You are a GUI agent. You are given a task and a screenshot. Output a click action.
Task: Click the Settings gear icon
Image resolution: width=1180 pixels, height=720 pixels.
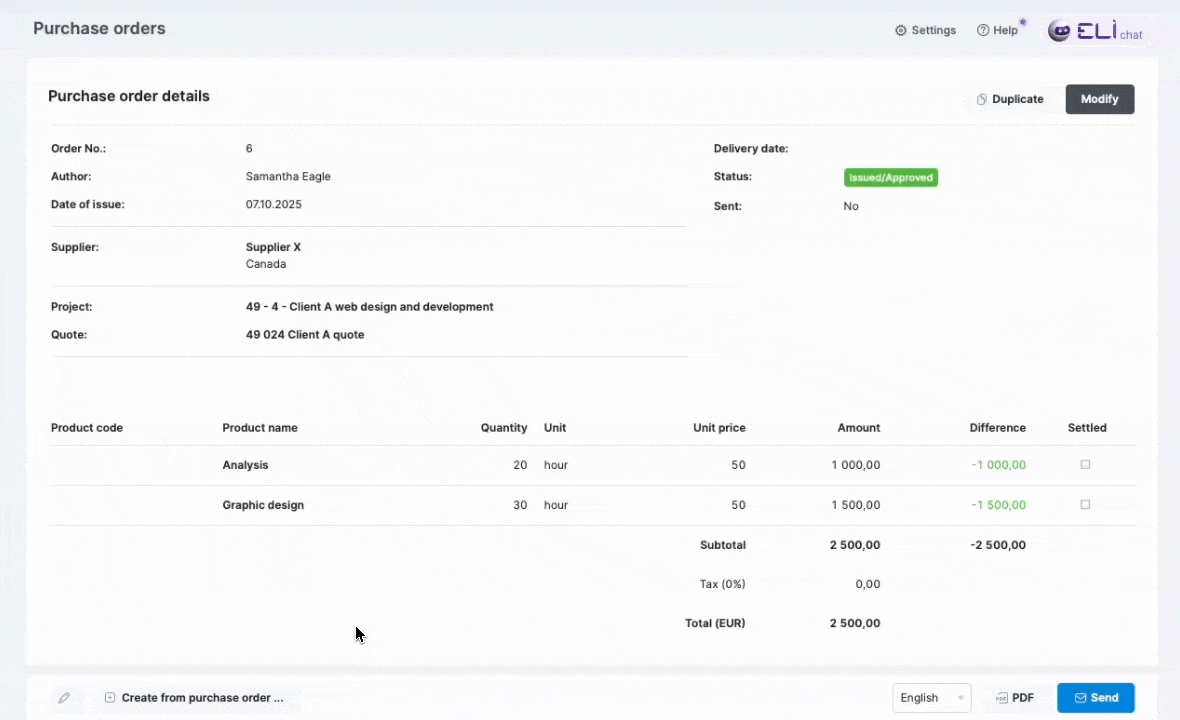[901, 30]
